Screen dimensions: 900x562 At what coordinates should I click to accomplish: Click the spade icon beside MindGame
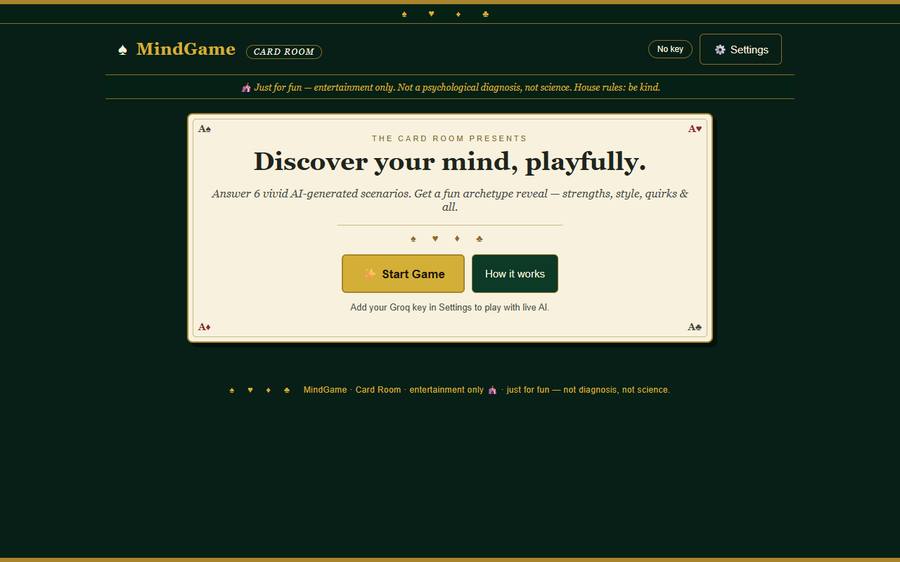coord(122,51)
